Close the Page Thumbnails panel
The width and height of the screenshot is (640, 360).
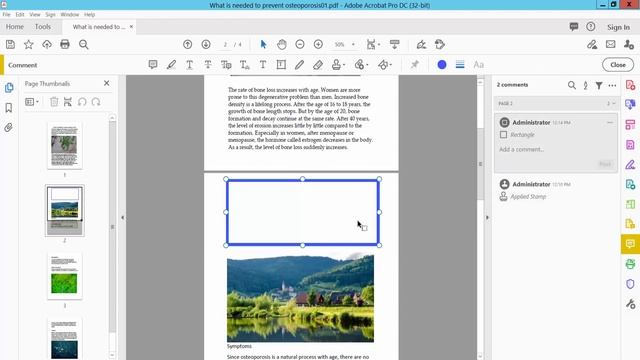click(107, 83)
